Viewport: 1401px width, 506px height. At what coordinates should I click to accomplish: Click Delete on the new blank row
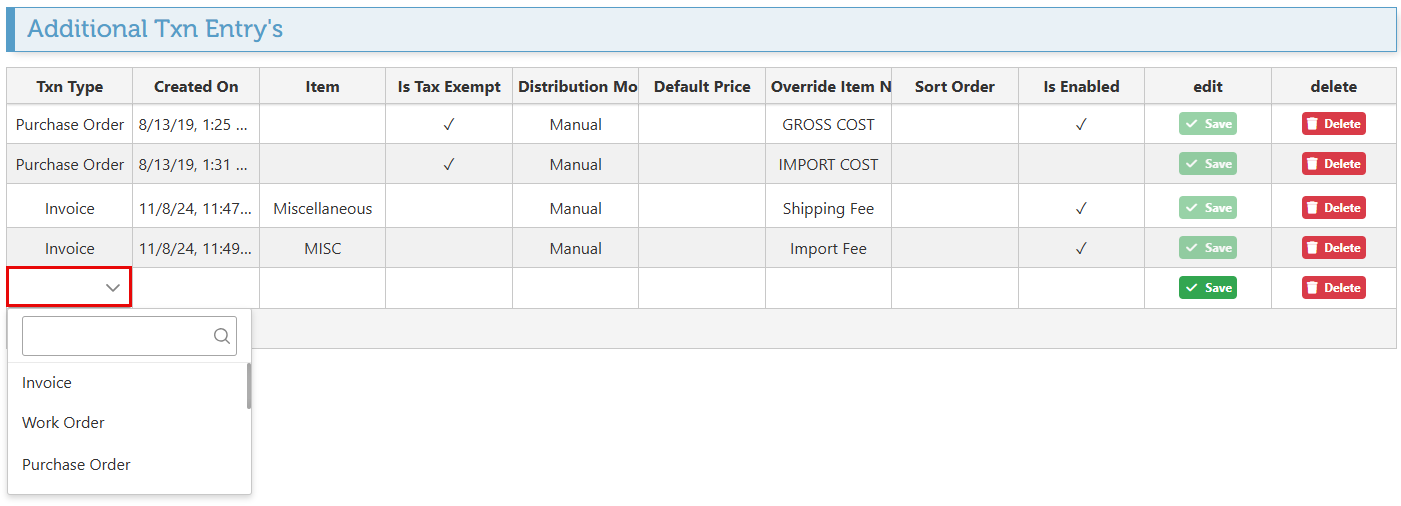[1333, 288]
